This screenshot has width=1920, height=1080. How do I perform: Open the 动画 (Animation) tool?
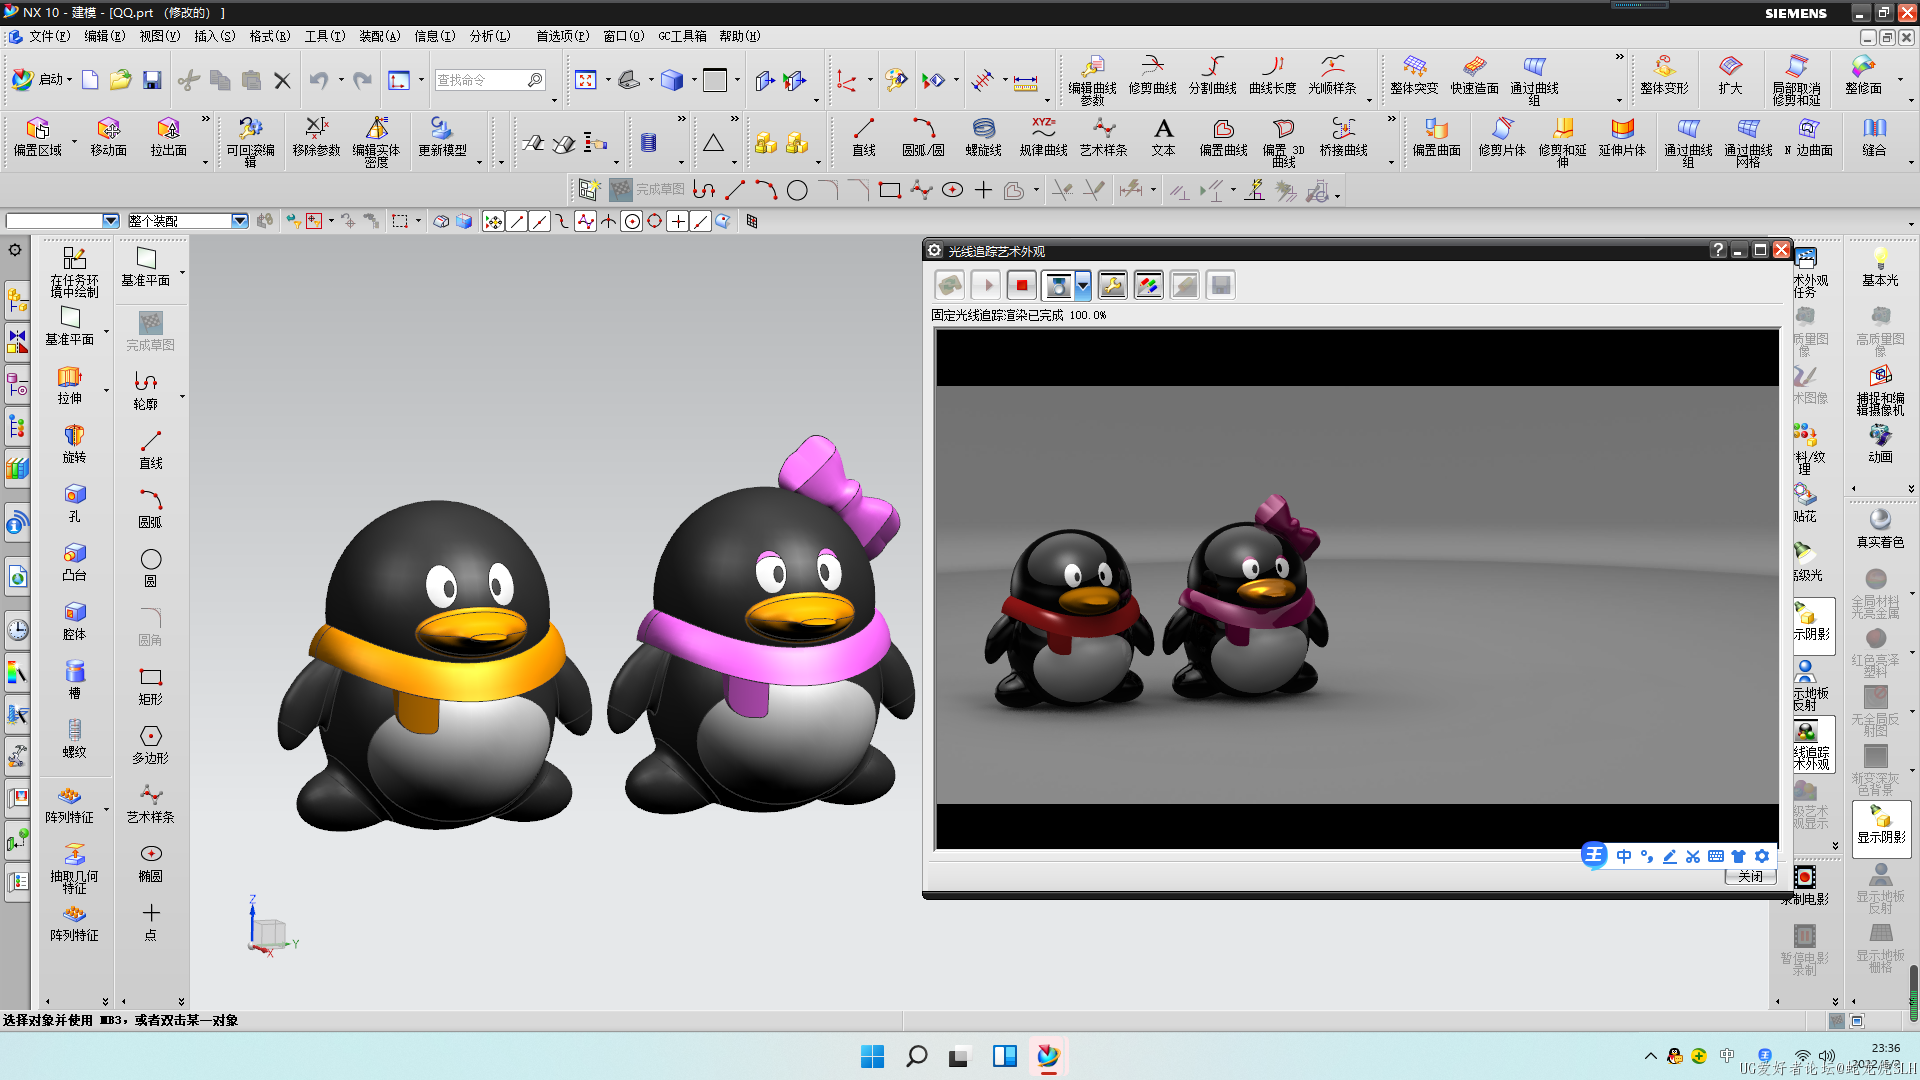(x=1880, y=444)
